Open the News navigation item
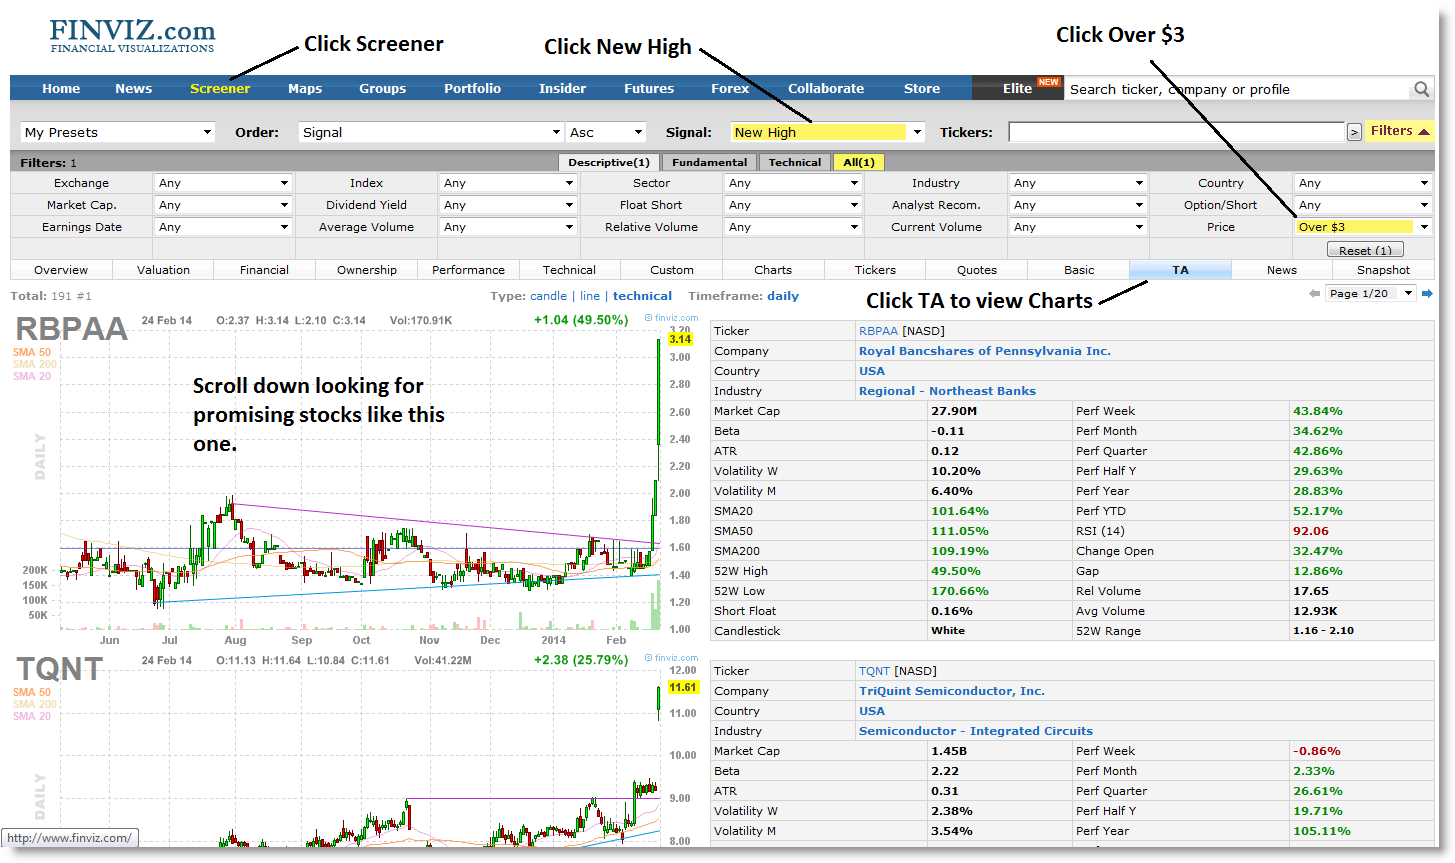This screenshot has height=863, width=1455. click(133, 88)
